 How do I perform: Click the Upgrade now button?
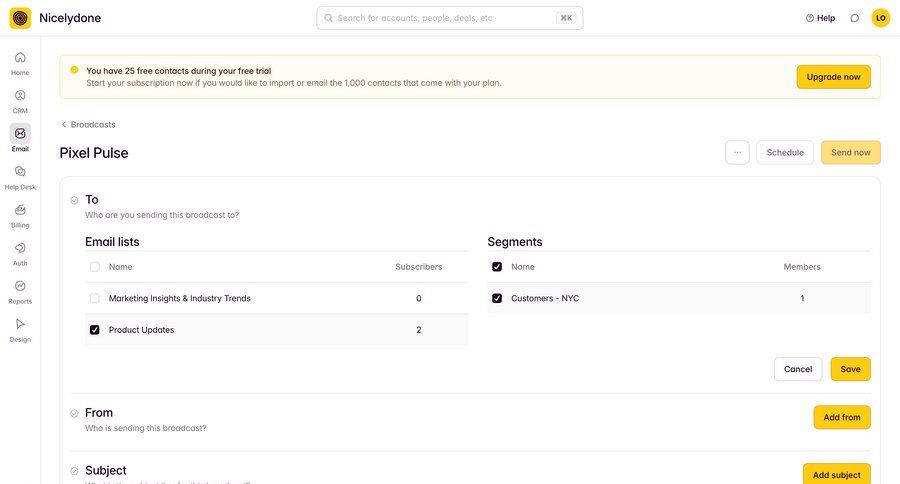833,77
